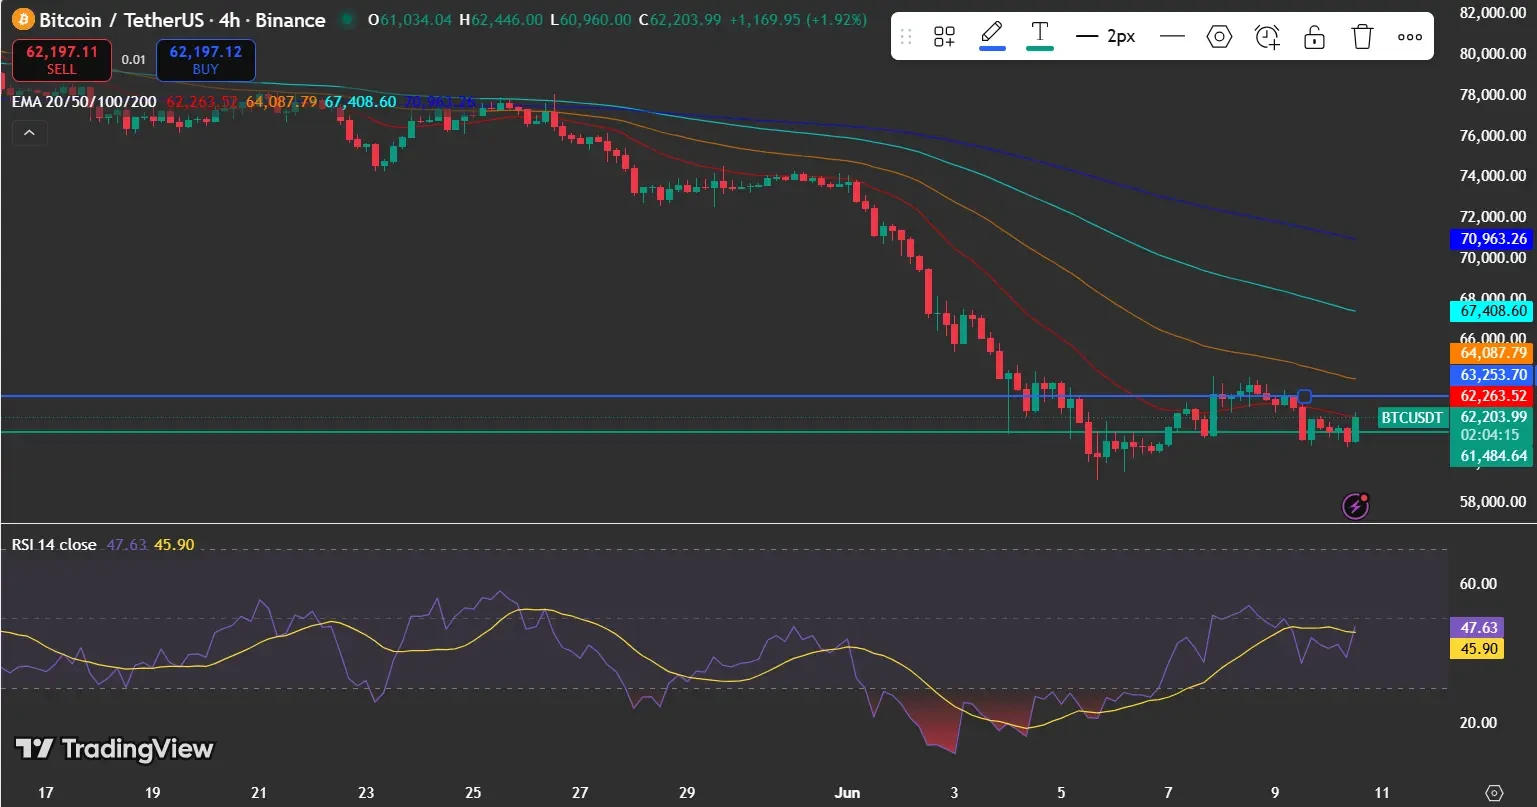The height and width of the screenshot is (807, 1537).
Task: Click the 02:04:15 candle countdown timer
Action: click(x=1490, y=435)
